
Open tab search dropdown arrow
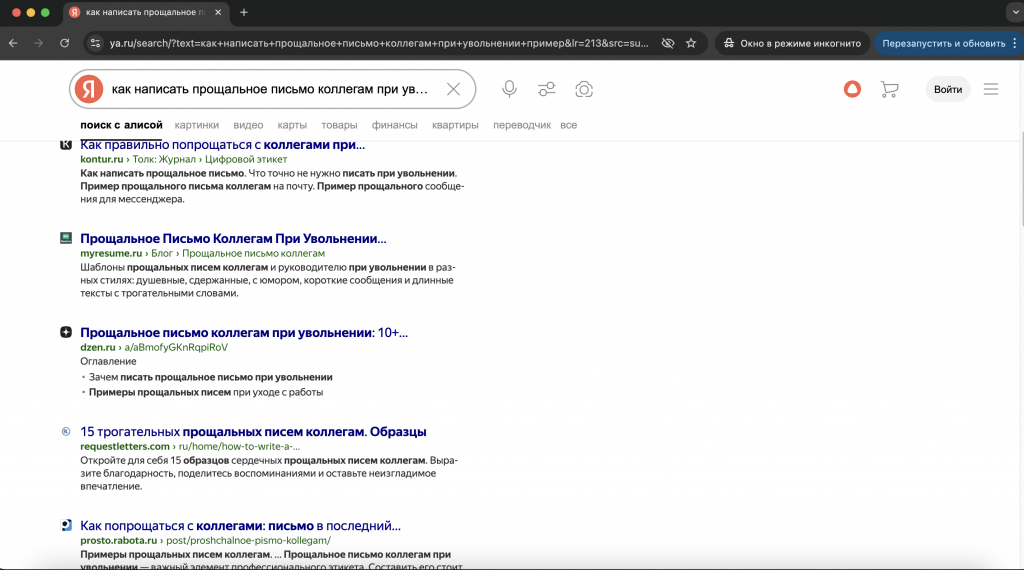[x=1015, y=12]
